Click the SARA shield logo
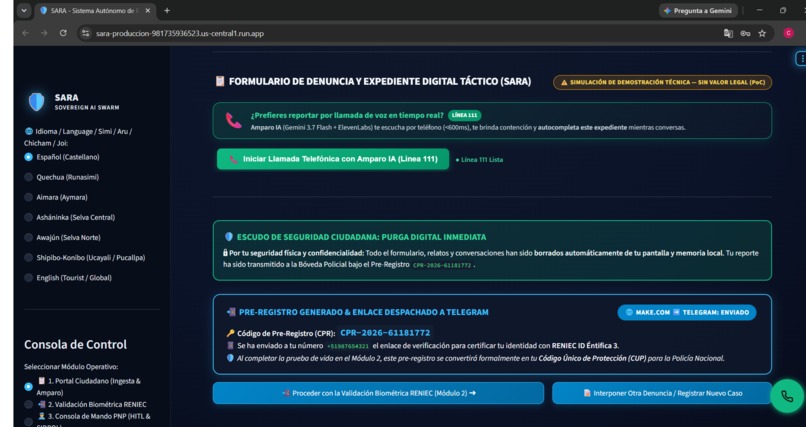This screenshot has height=427, width=806. pyautogui.click(x=36, y=101)
